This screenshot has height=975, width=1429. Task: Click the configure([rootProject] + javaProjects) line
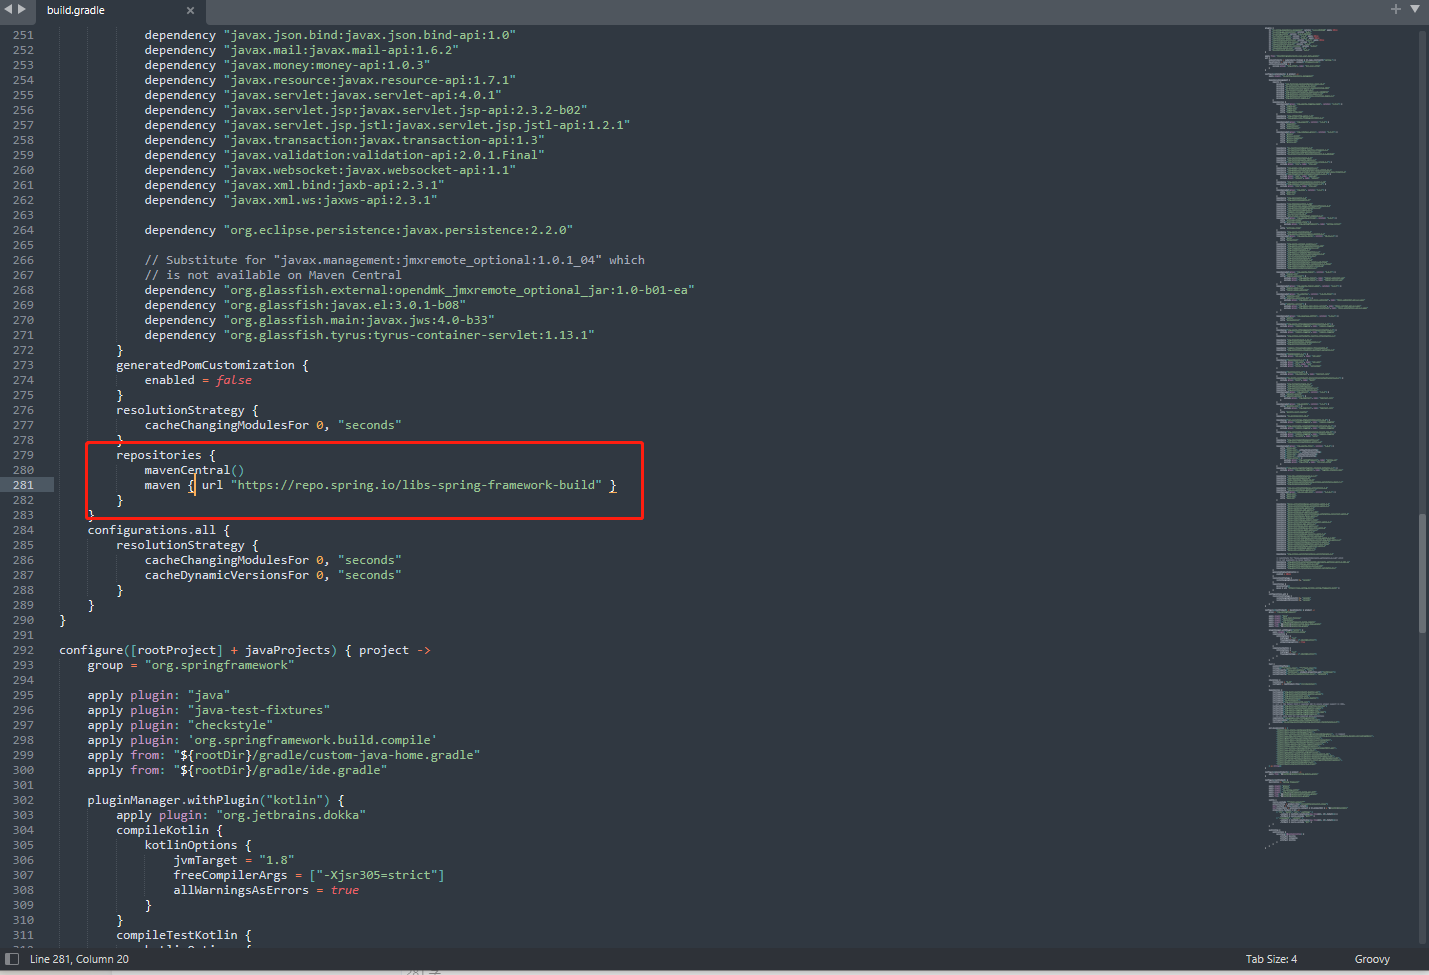(x=245, y=650)
